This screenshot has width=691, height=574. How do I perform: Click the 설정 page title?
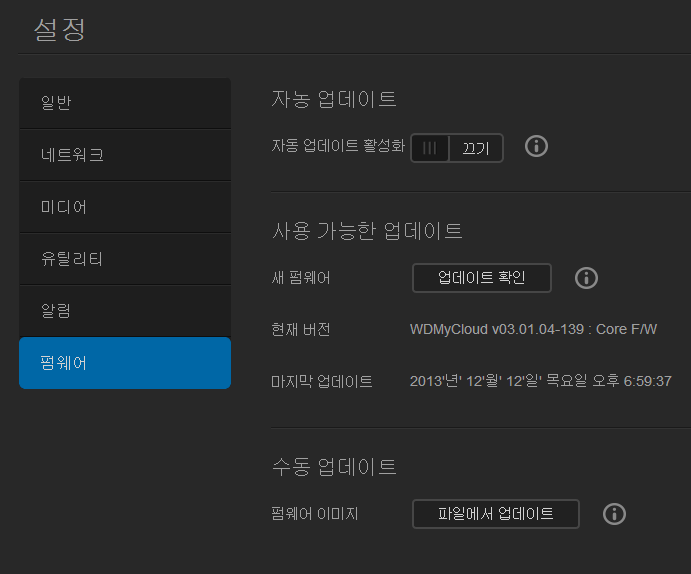(x=60, y=28)
